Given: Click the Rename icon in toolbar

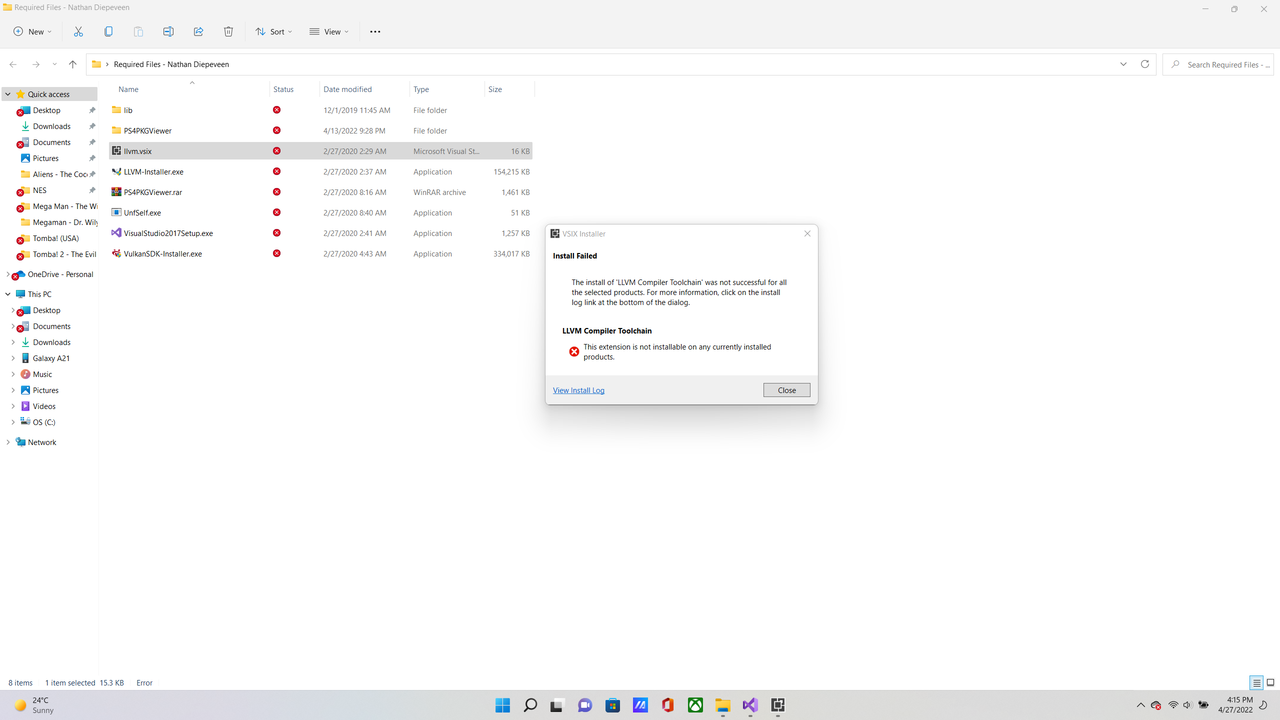Looking at the screenshot, I should [x=168, y=32].
